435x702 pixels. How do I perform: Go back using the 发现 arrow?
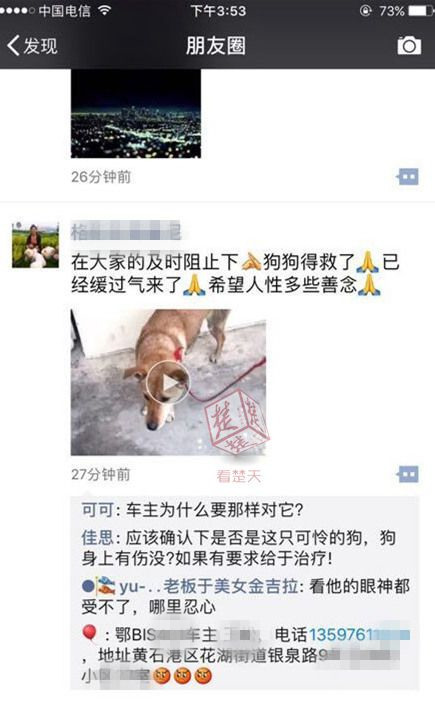point(32,46)
